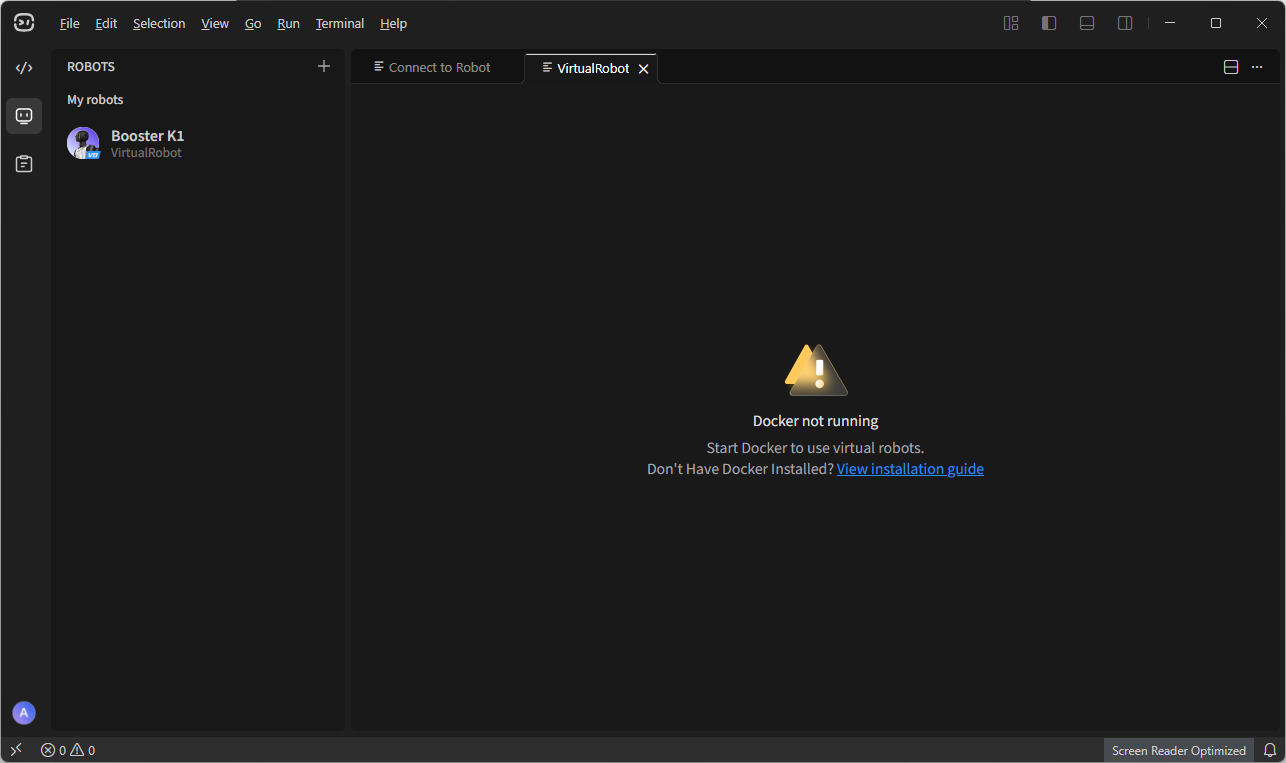The width and height of the screenshot is (1286, 763).
Task: Open notifications bell in status bar
Action: tap(1270, 750)
